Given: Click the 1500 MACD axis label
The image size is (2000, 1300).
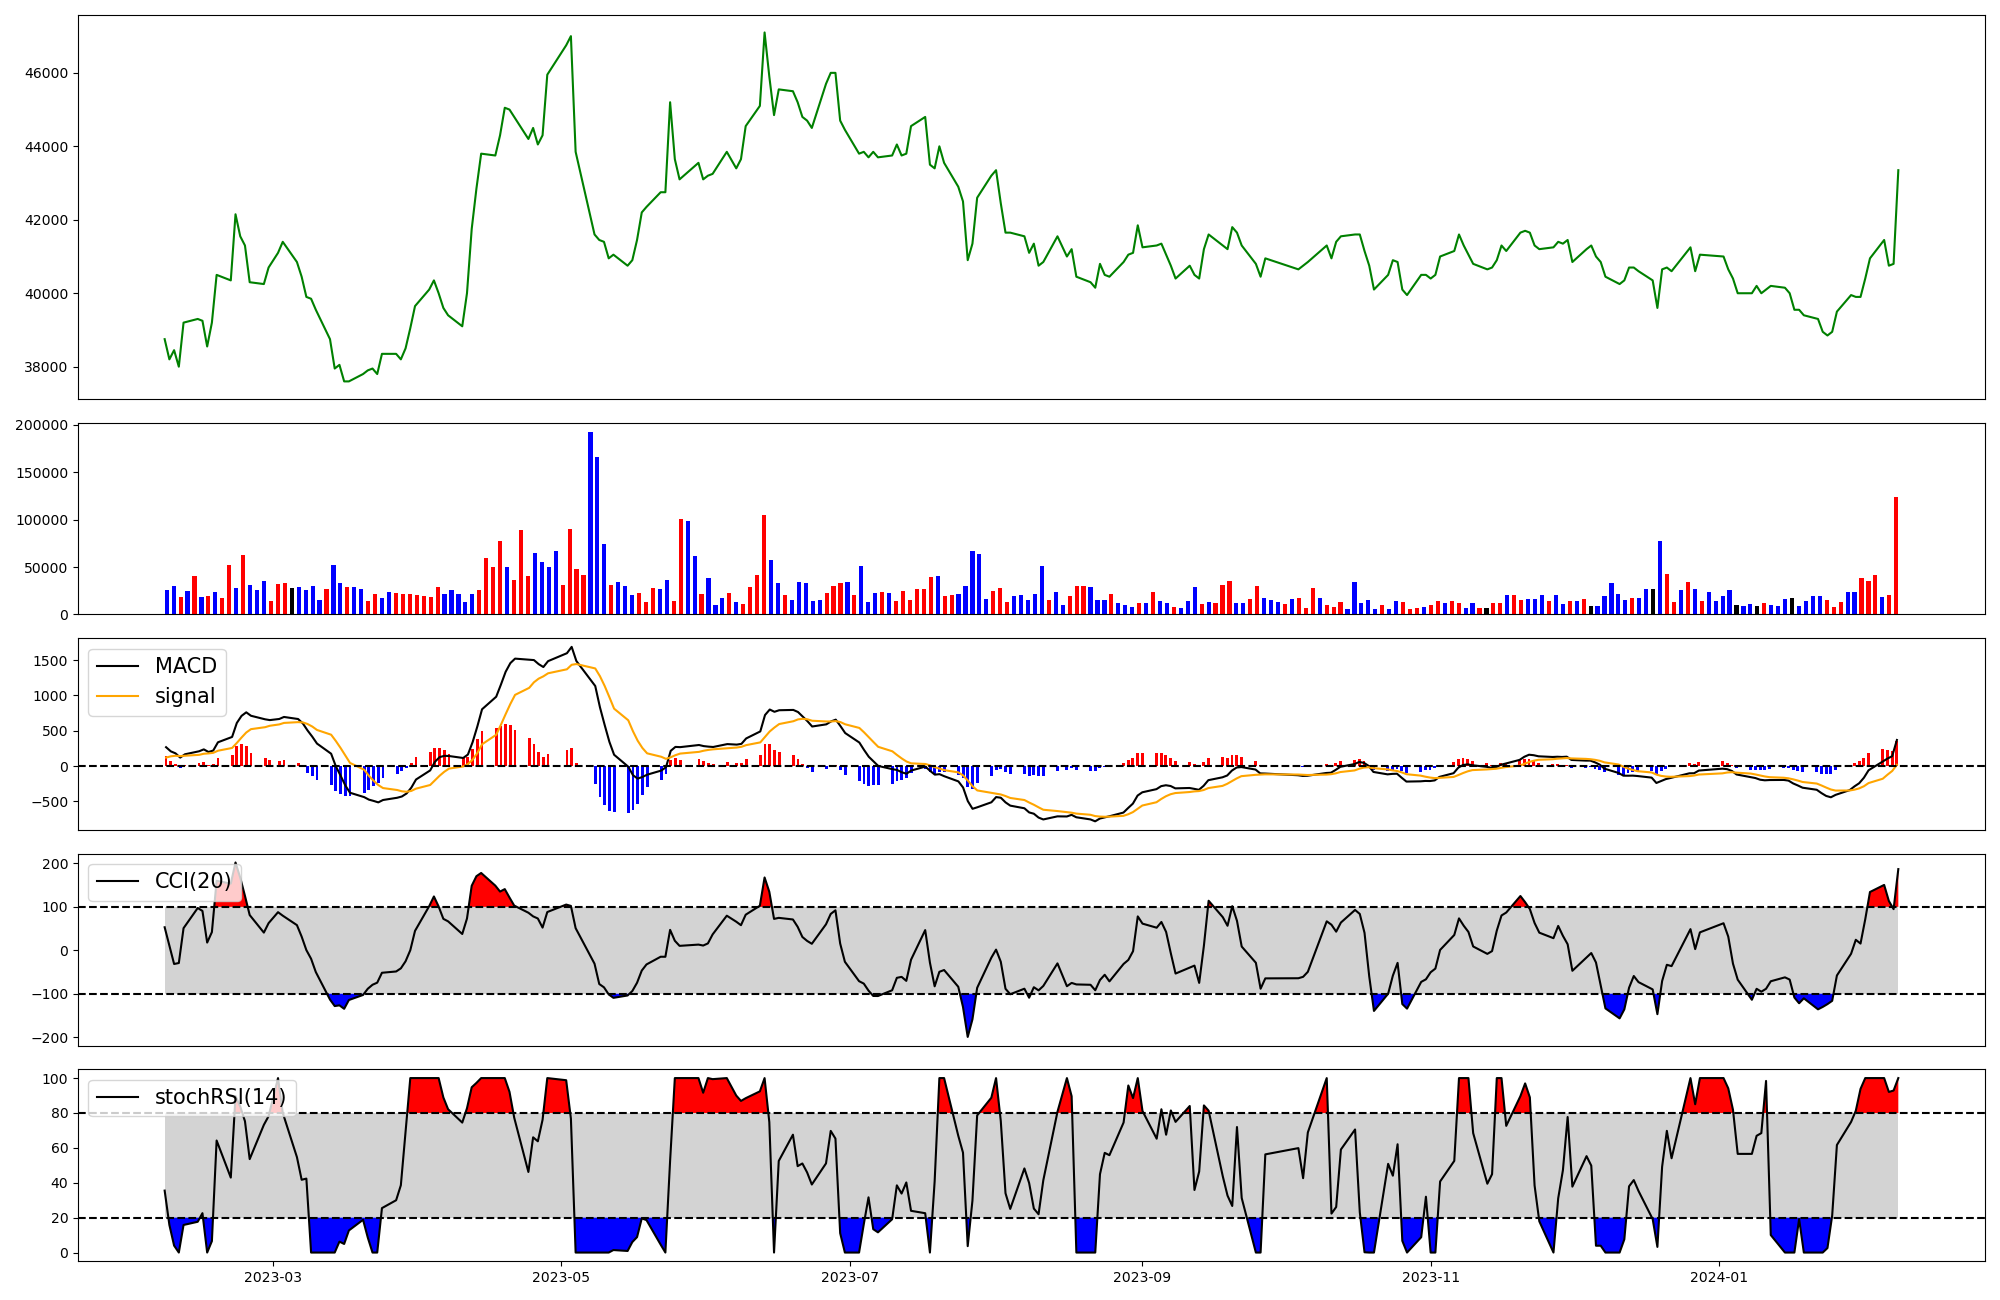Looking at the screenshot, I should point(51,661).
